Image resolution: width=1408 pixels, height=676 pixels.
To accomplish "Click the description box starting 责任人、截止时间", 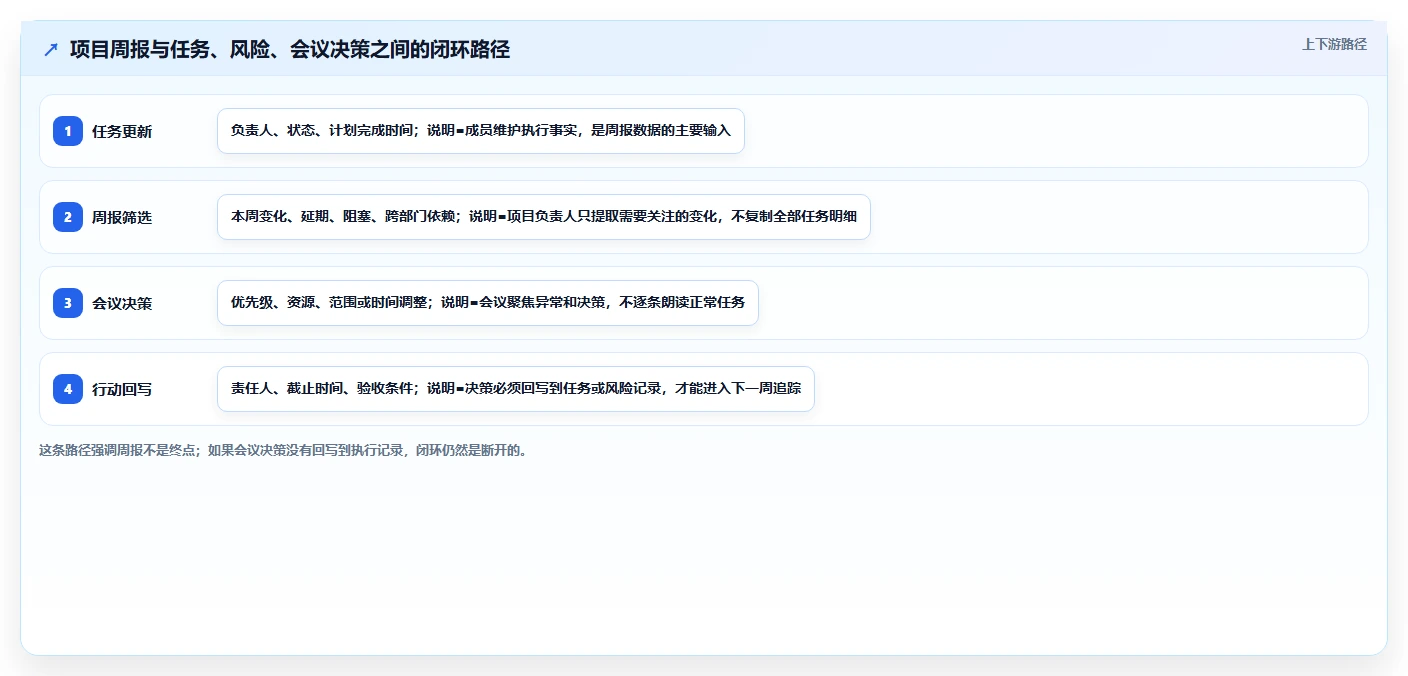I will [516, 389].
